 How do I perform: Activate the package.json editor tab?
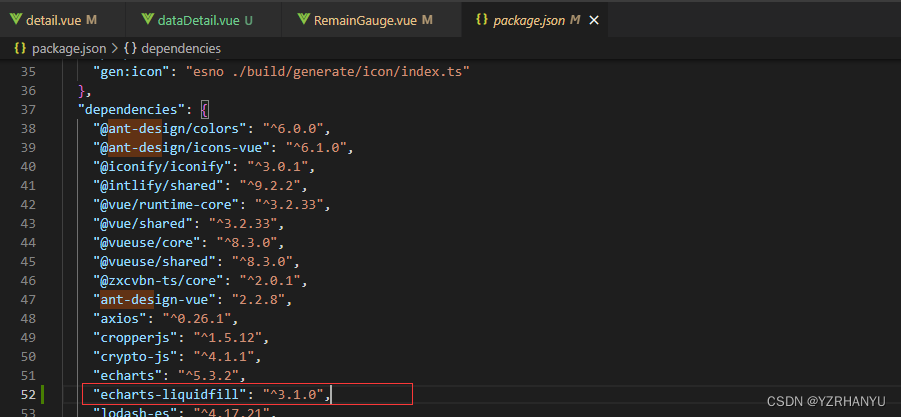tap(529, 20)
